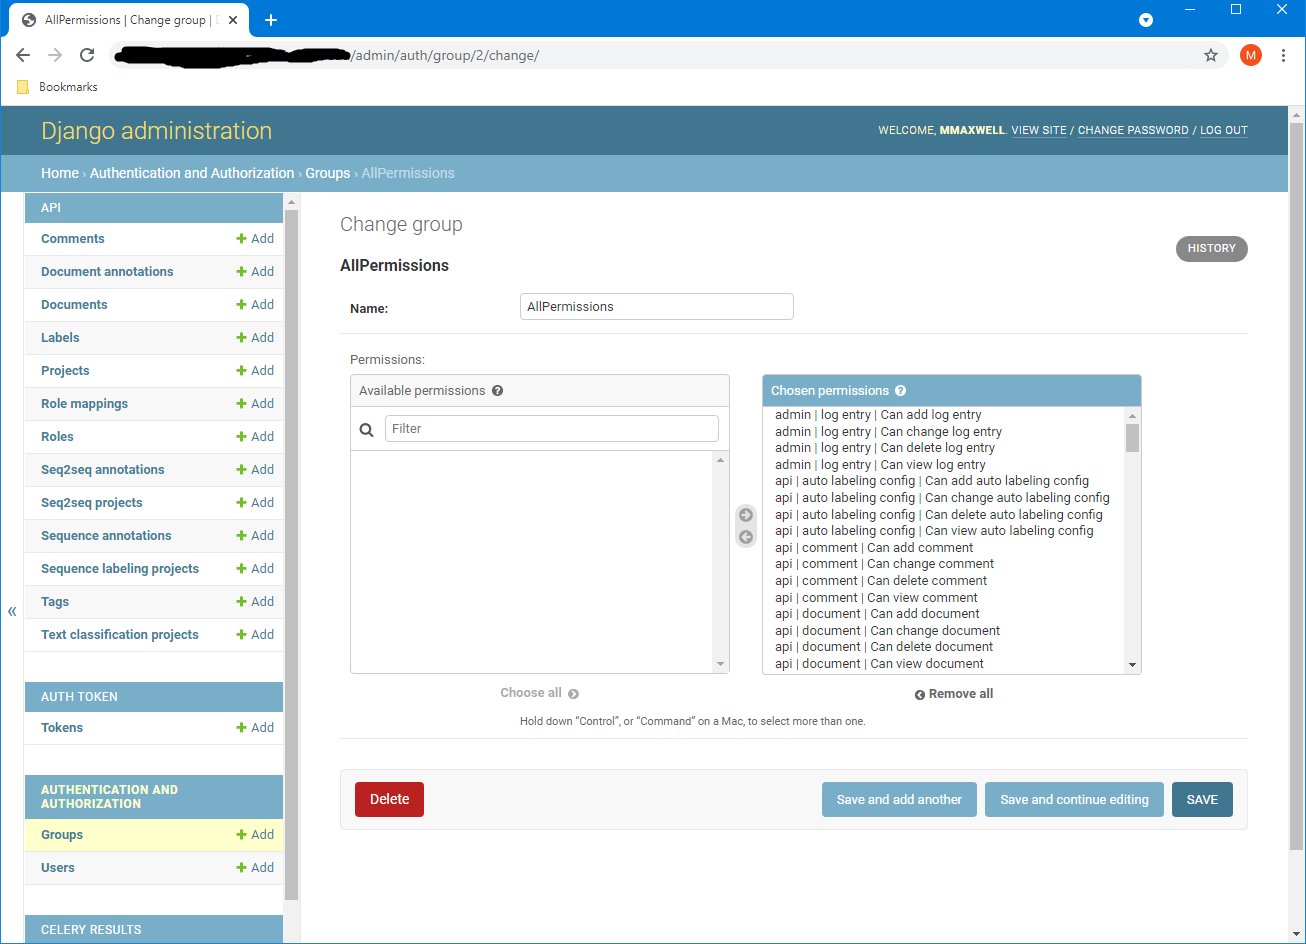The height and width of the screenshot is (944, 1306).
Task: Open the help icon beside Chosen permissions
Action: tap(898, 390)
